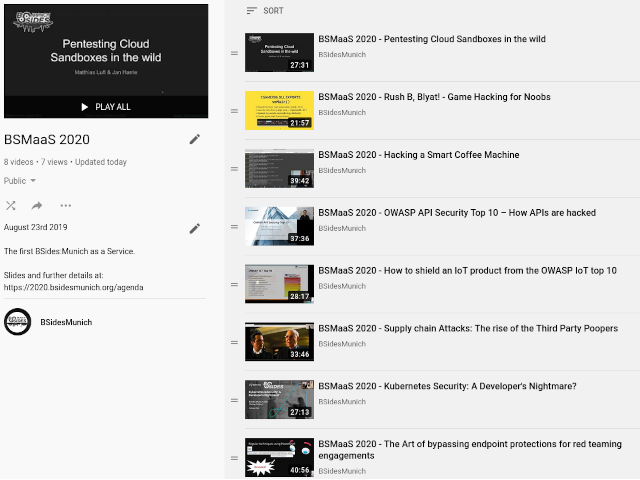The image size is (640, 480).
Task: Click BSidesMunich channel under Rush B video
Action: point(342,113)
